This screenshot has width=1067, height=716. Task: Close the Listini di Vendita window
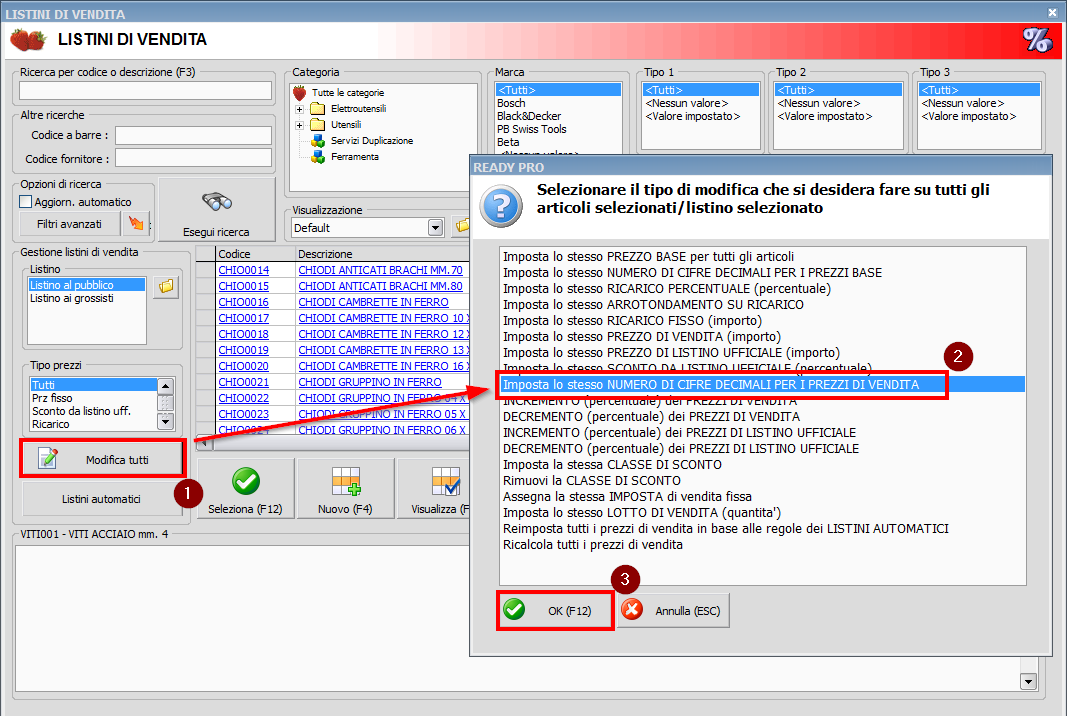click(1052, 12)
